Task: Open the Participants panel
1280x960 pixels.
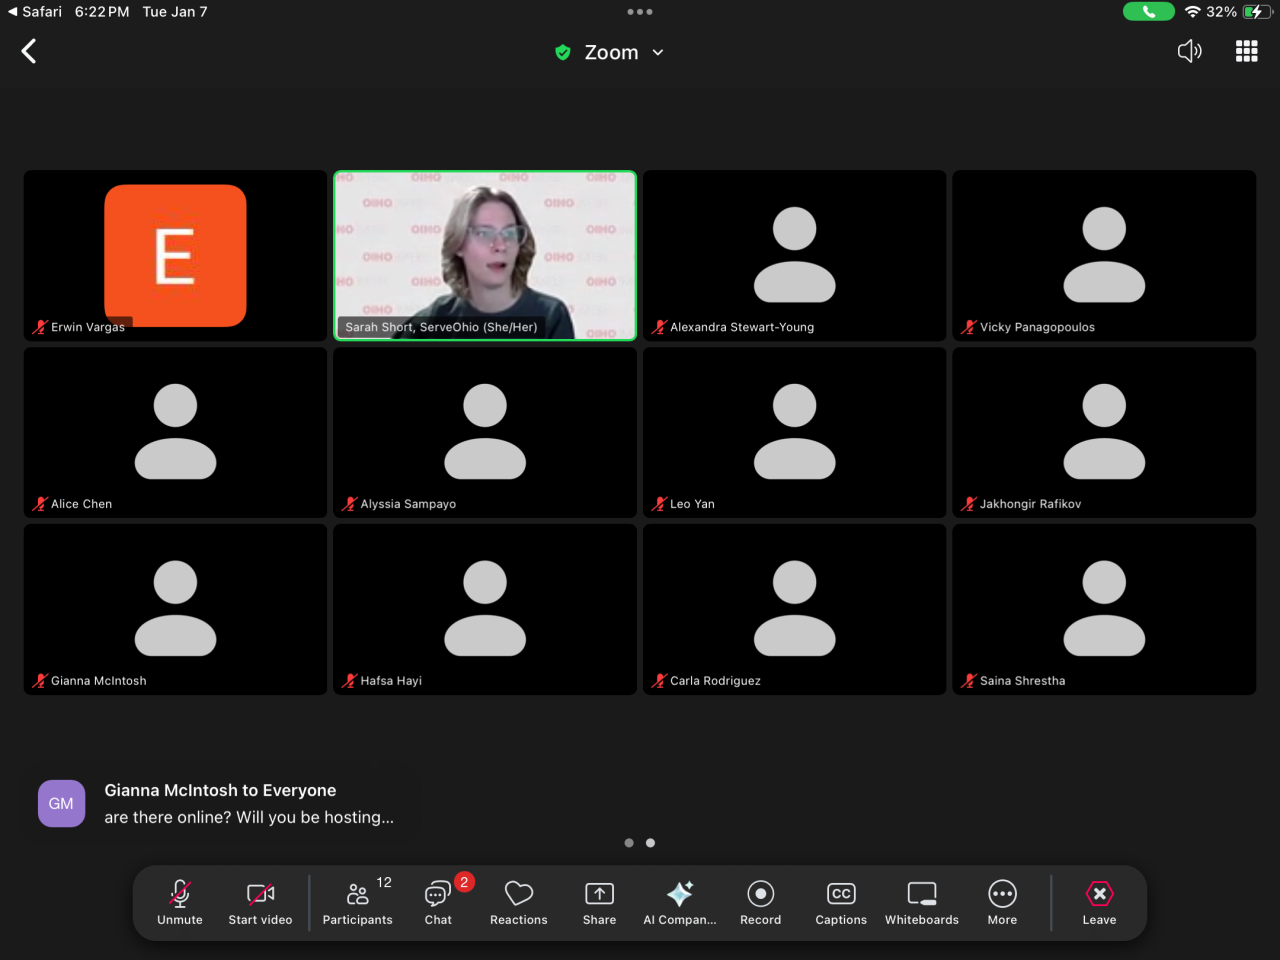Action: (x=358, y=902)
